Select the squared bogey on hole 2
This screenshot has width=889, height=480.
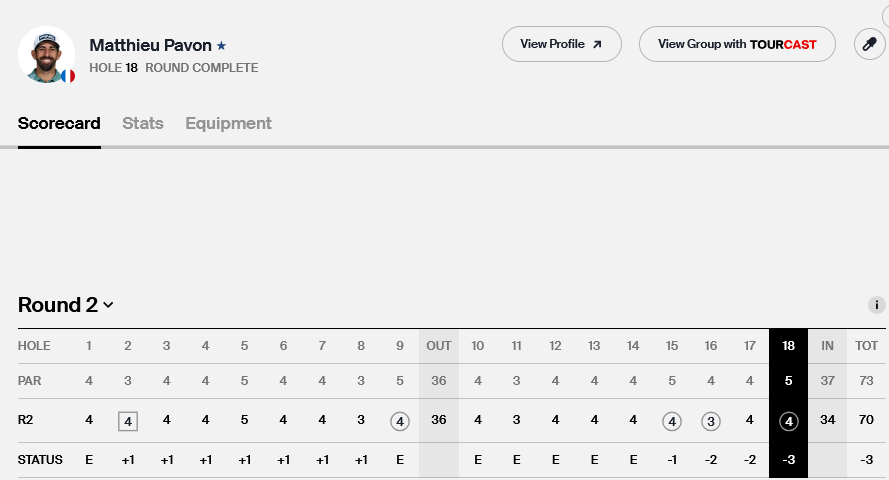click(x=128, y=421)
